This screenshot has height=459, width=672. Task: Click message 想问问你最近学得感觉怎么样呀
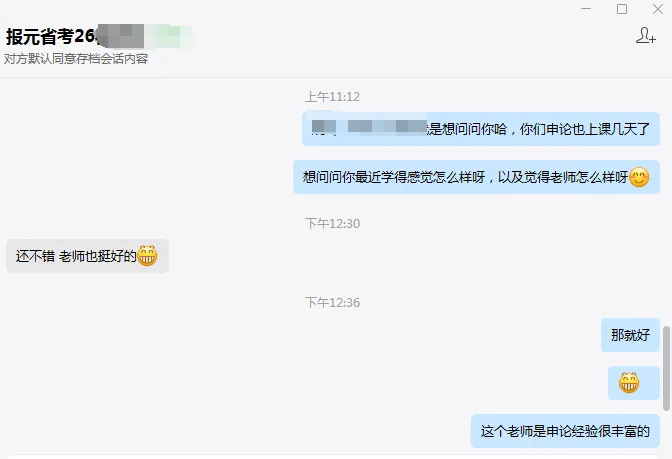tap(477, 177)
